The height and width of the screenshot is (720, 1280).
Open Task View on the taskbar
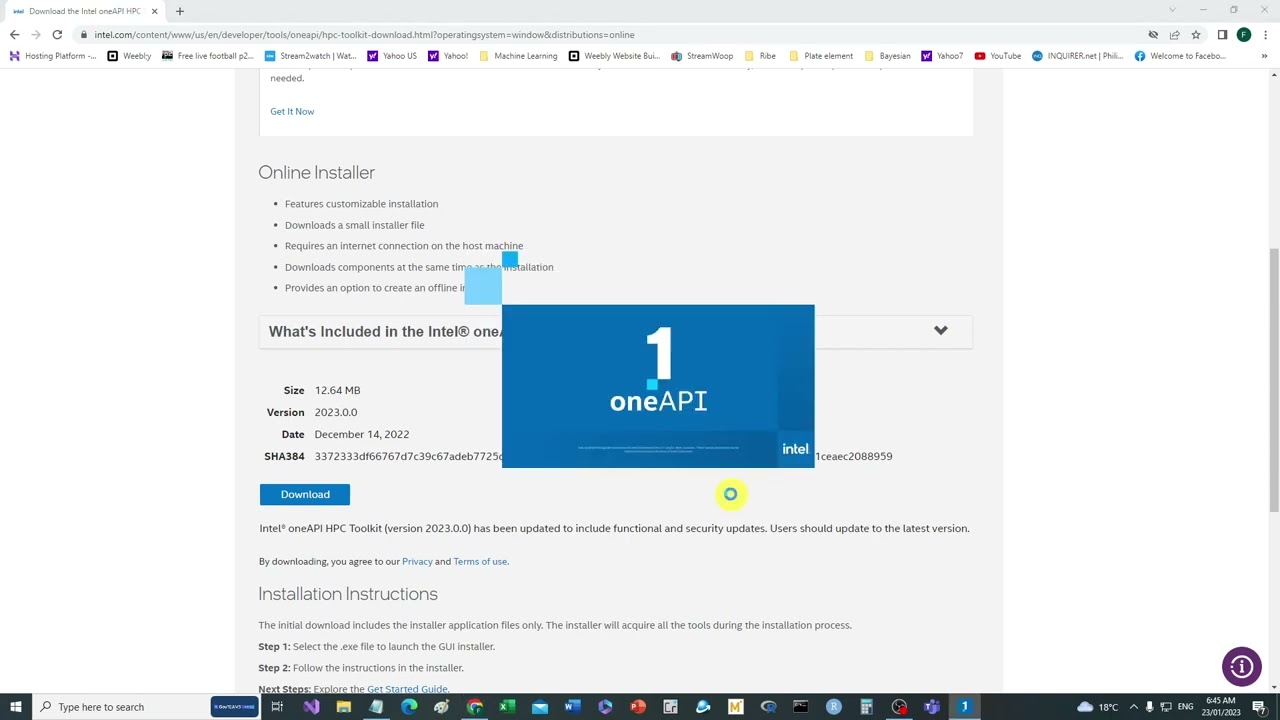[x=277, y=707]
